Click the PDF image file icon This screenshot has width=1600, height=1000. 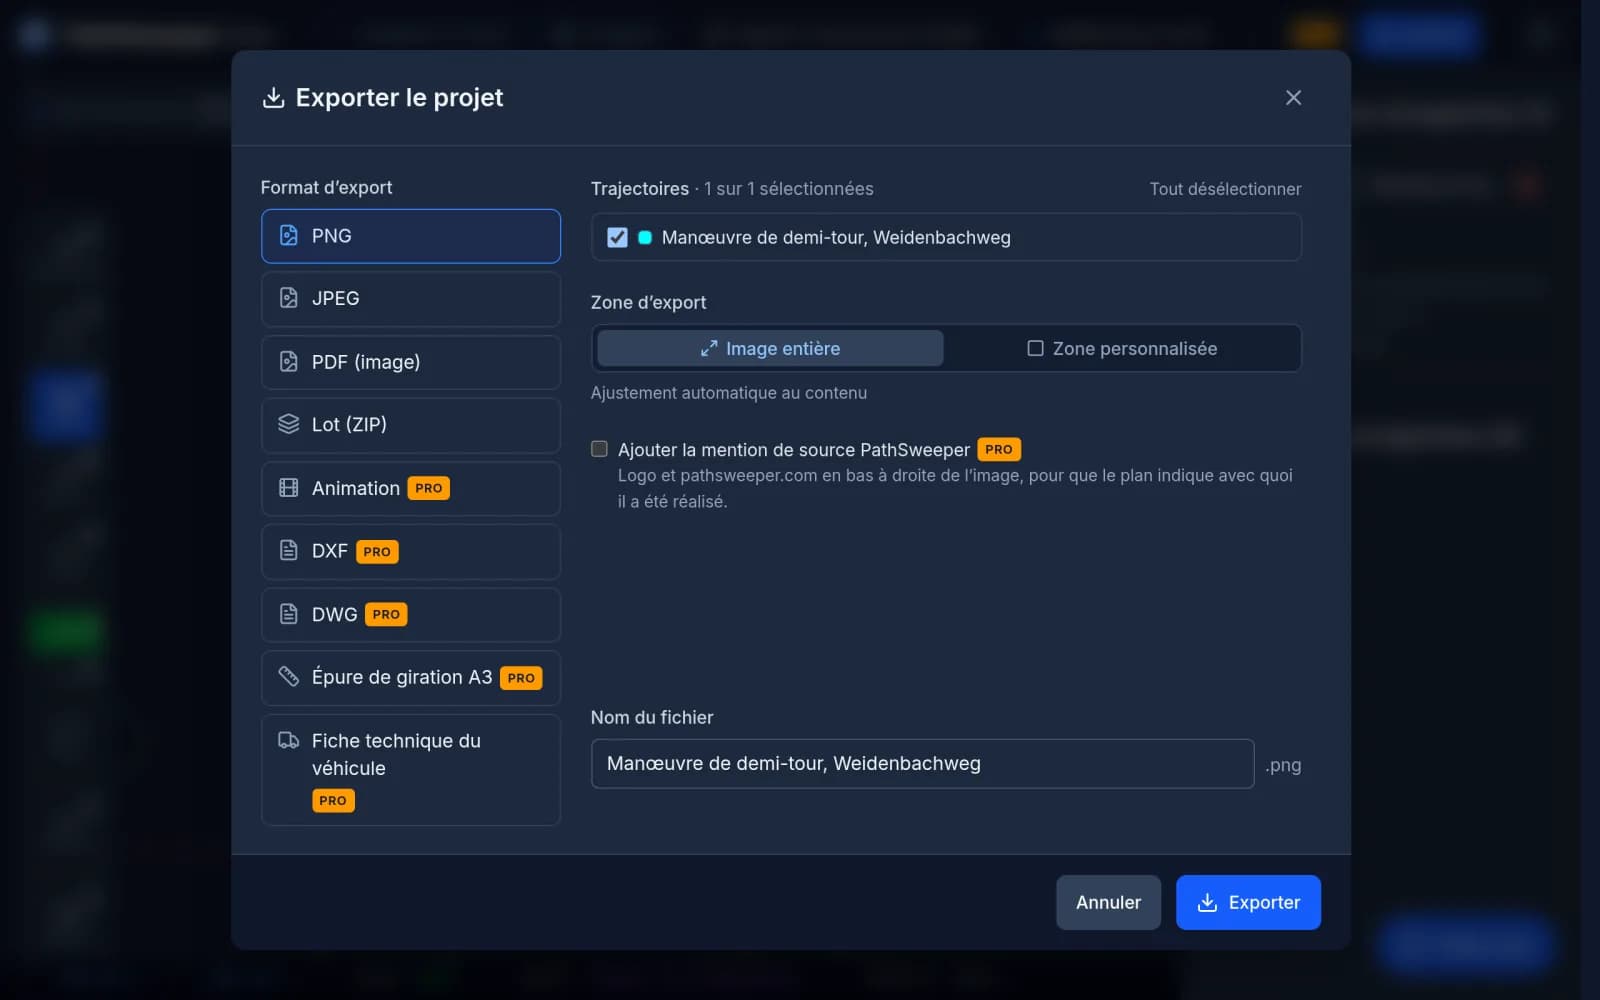[x=288, y=361]
